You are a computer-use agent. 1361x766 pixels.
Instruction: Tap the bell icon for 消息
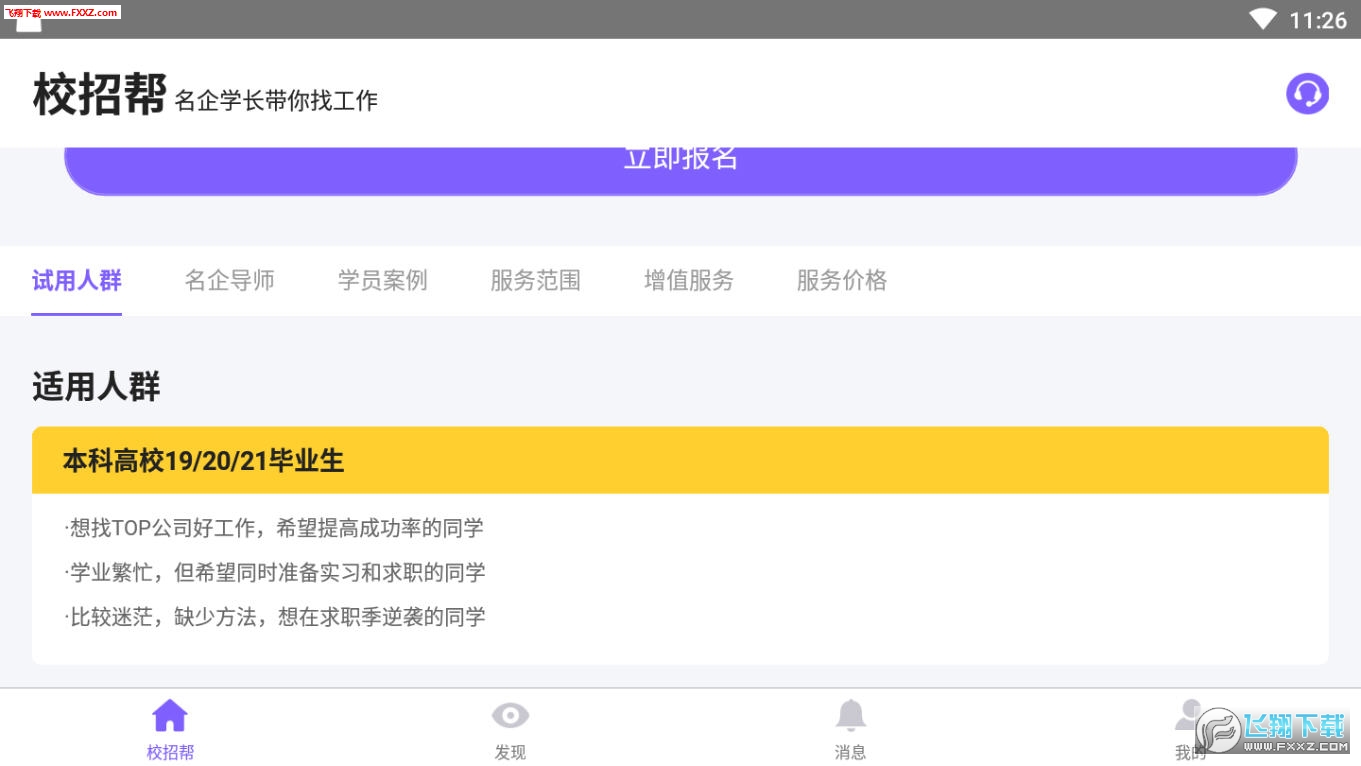pyautogui.click(x=850, y=716)
